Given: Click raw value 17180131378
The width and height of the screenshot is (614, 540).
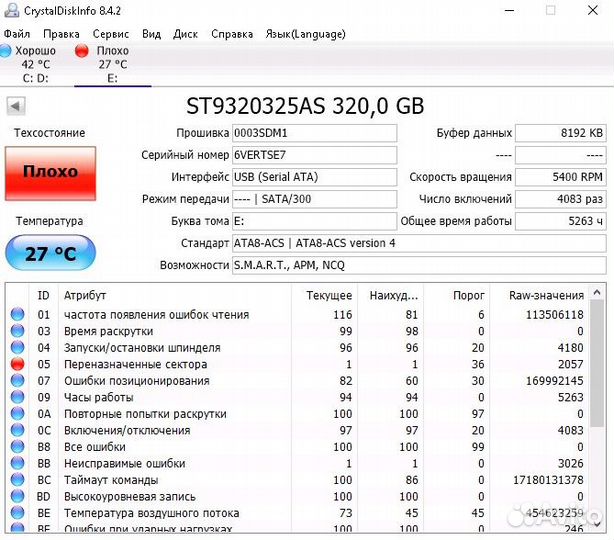Looking at the screenshot, I should (548, 480).
